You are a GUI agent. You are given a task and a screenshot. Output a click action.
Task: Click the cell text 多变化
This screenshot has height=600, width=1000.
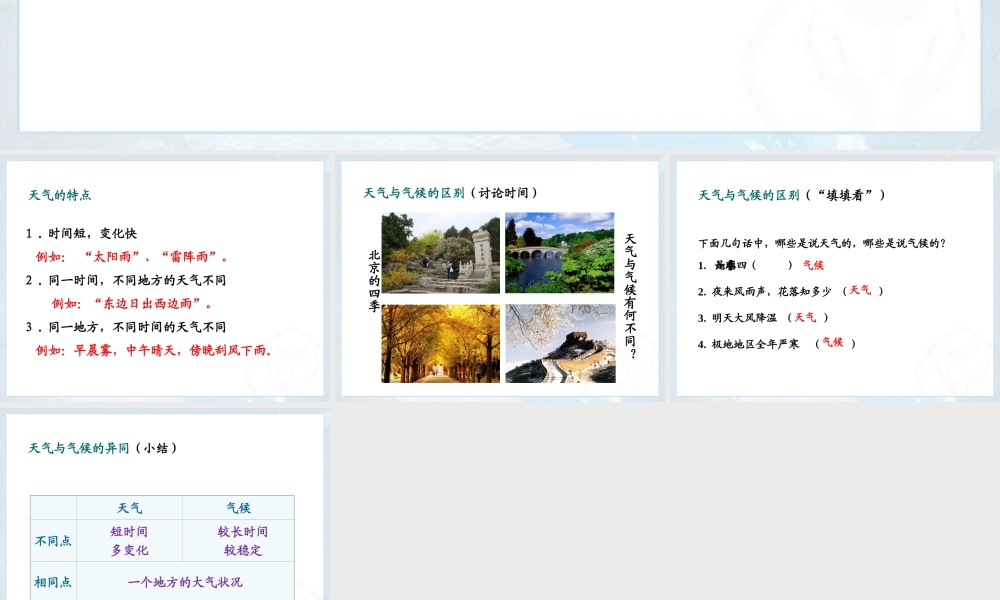click(x=129, y=550)
